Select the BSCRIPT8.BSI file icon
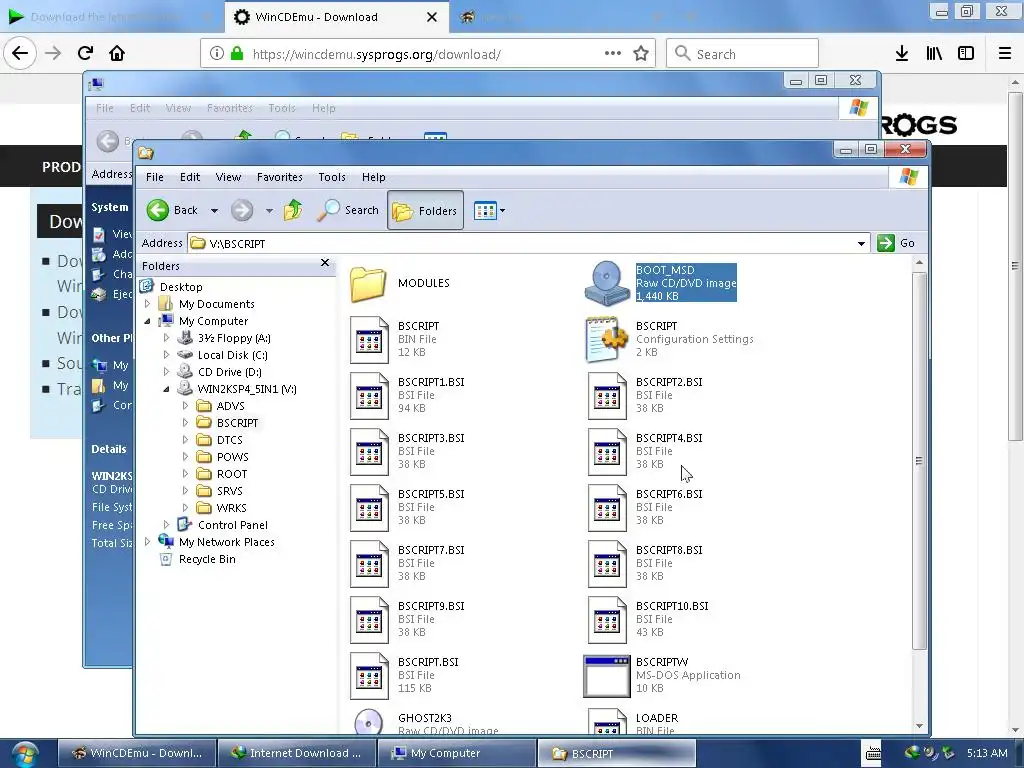The image size is (1024, 768). click(x=607, y=564)
